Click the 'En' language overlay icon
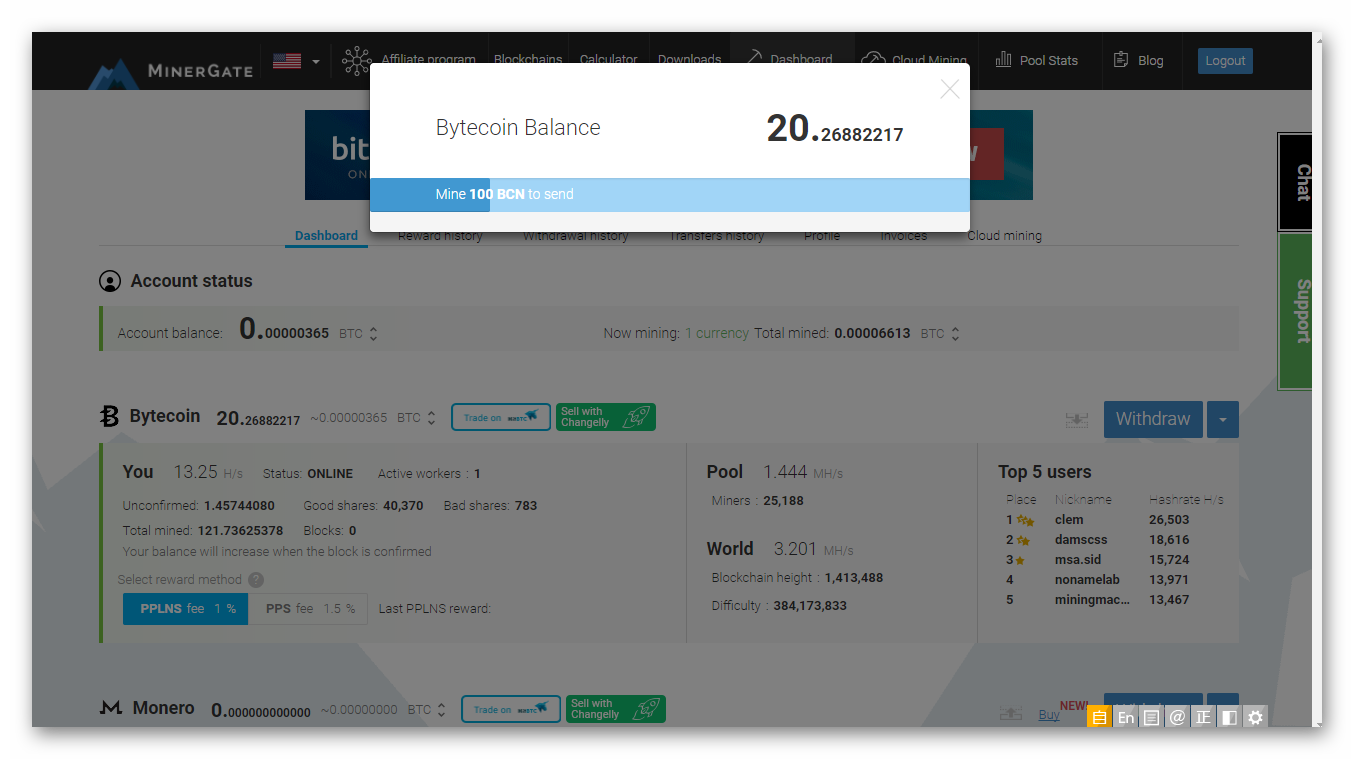1354x759 pixels. tap(1125, 717)
